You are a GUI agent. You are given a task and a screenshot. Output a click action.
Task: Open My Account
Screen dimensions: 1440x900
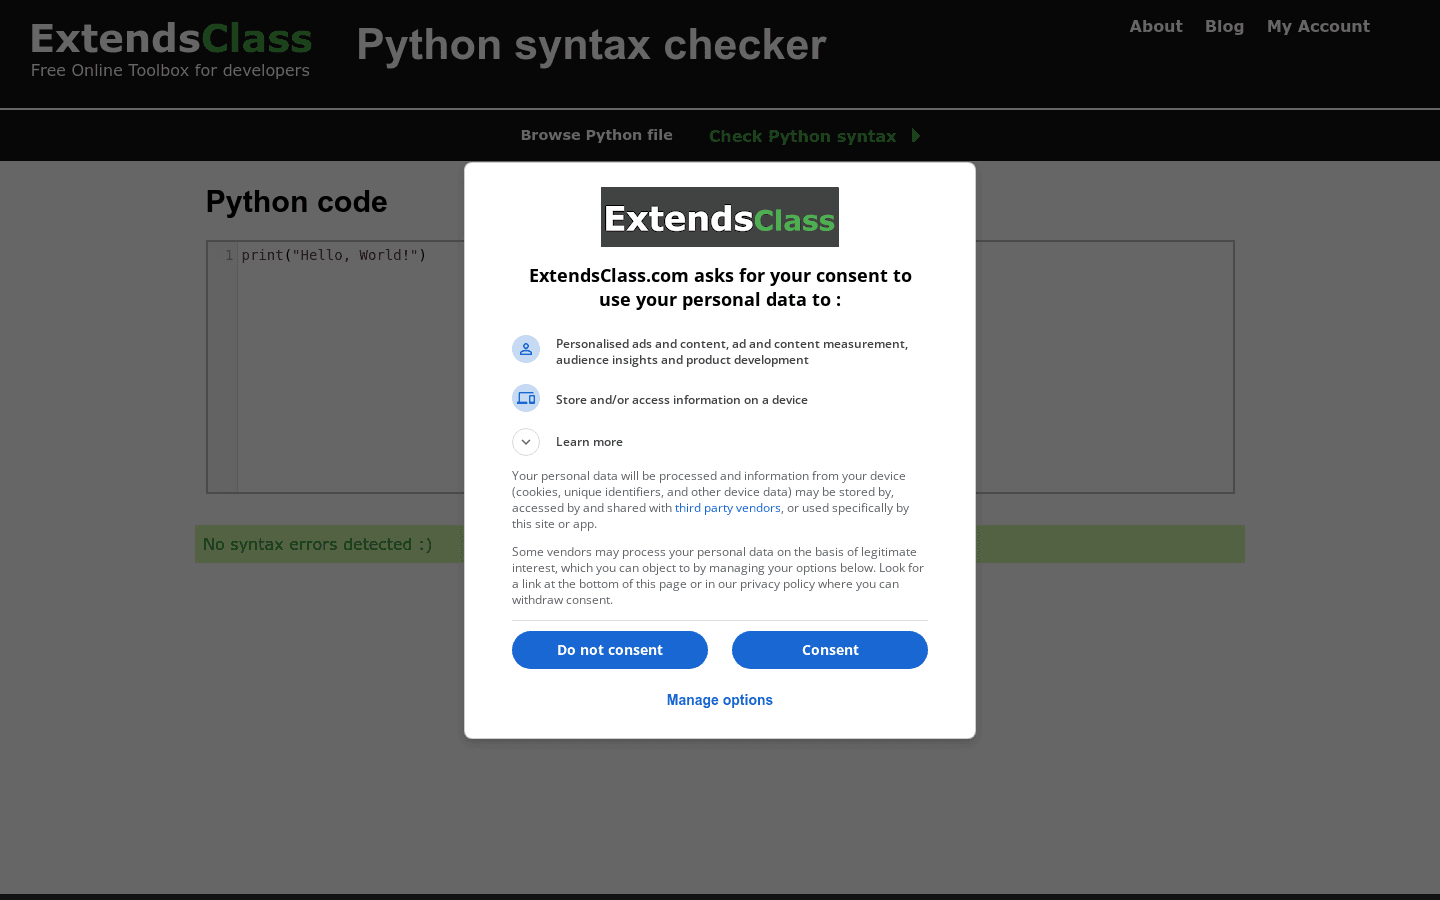[x=1317, y=27]
